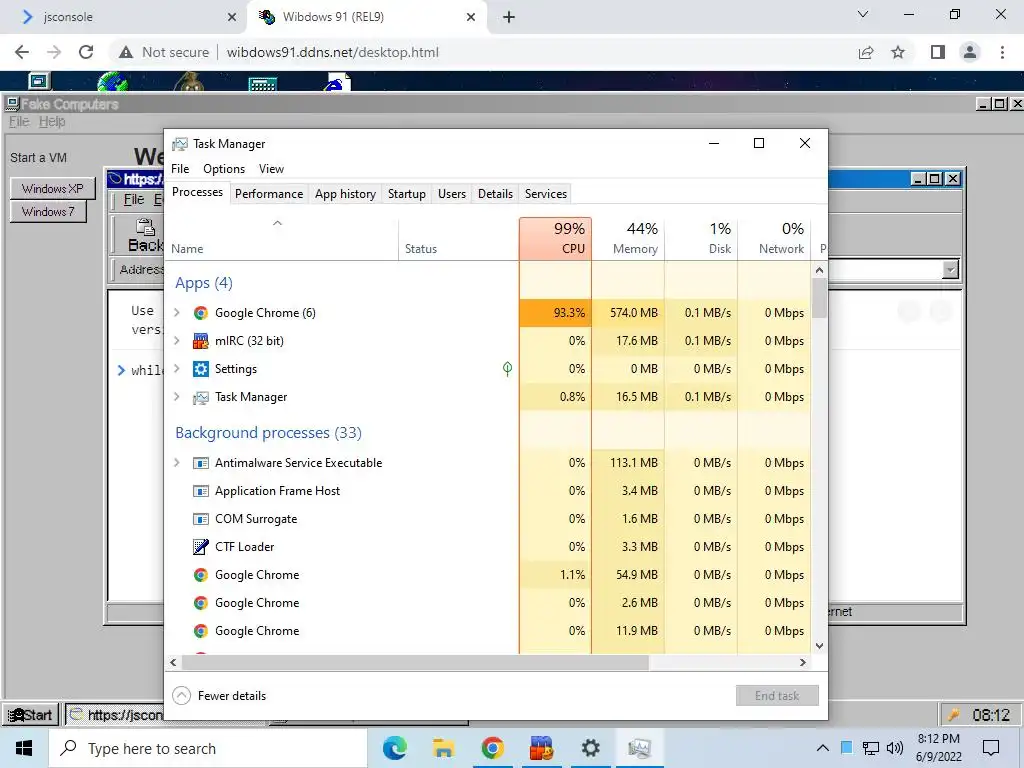Open the Users tab
Image resolution: width=1024 pixels, height=768 pixels.
coord(452,194)
